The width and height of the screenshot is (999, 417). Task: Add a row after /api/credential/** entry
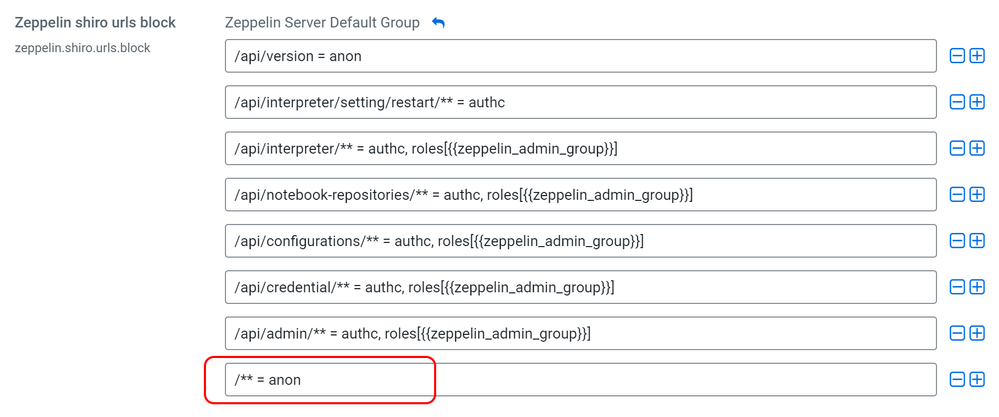[977, 287]
